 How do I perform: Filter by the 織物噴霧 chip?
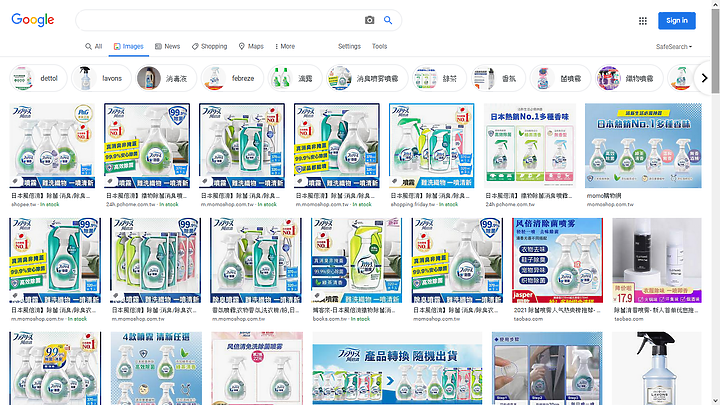click(x=629, y=78)
